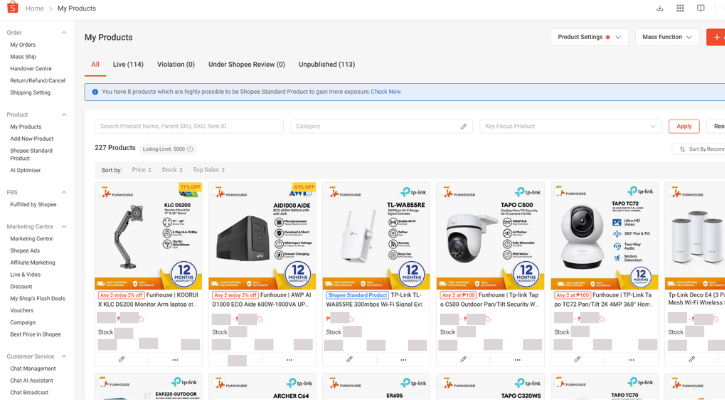Edit the KLC DS200 monitor arm product
Image resolution: width=725 pixels, height=400 pixels.
pos(122,359)
